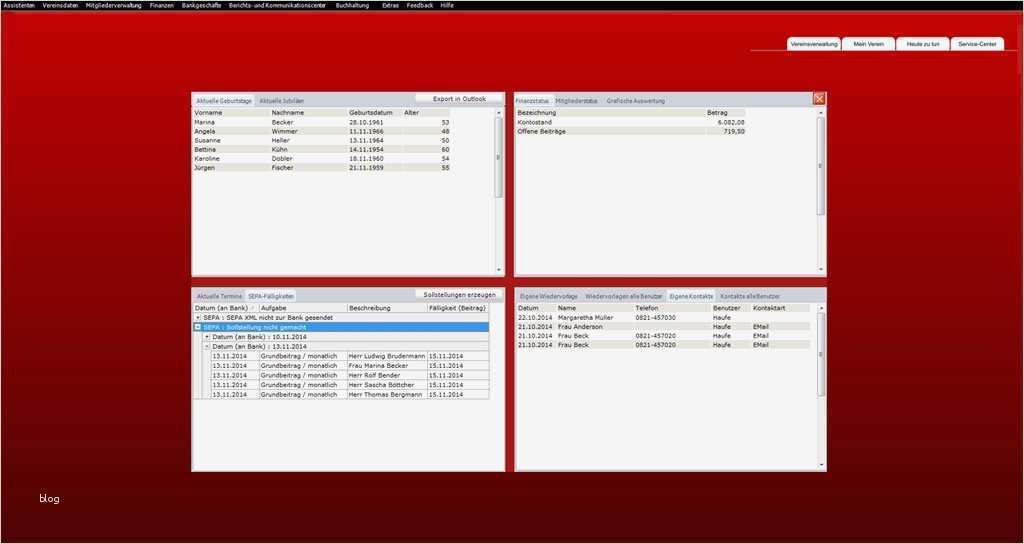Expand SEPA XML nicht zur Bank gesendet
The height and width of the screenshot is (544, 1024).
(x=198, y=317)
